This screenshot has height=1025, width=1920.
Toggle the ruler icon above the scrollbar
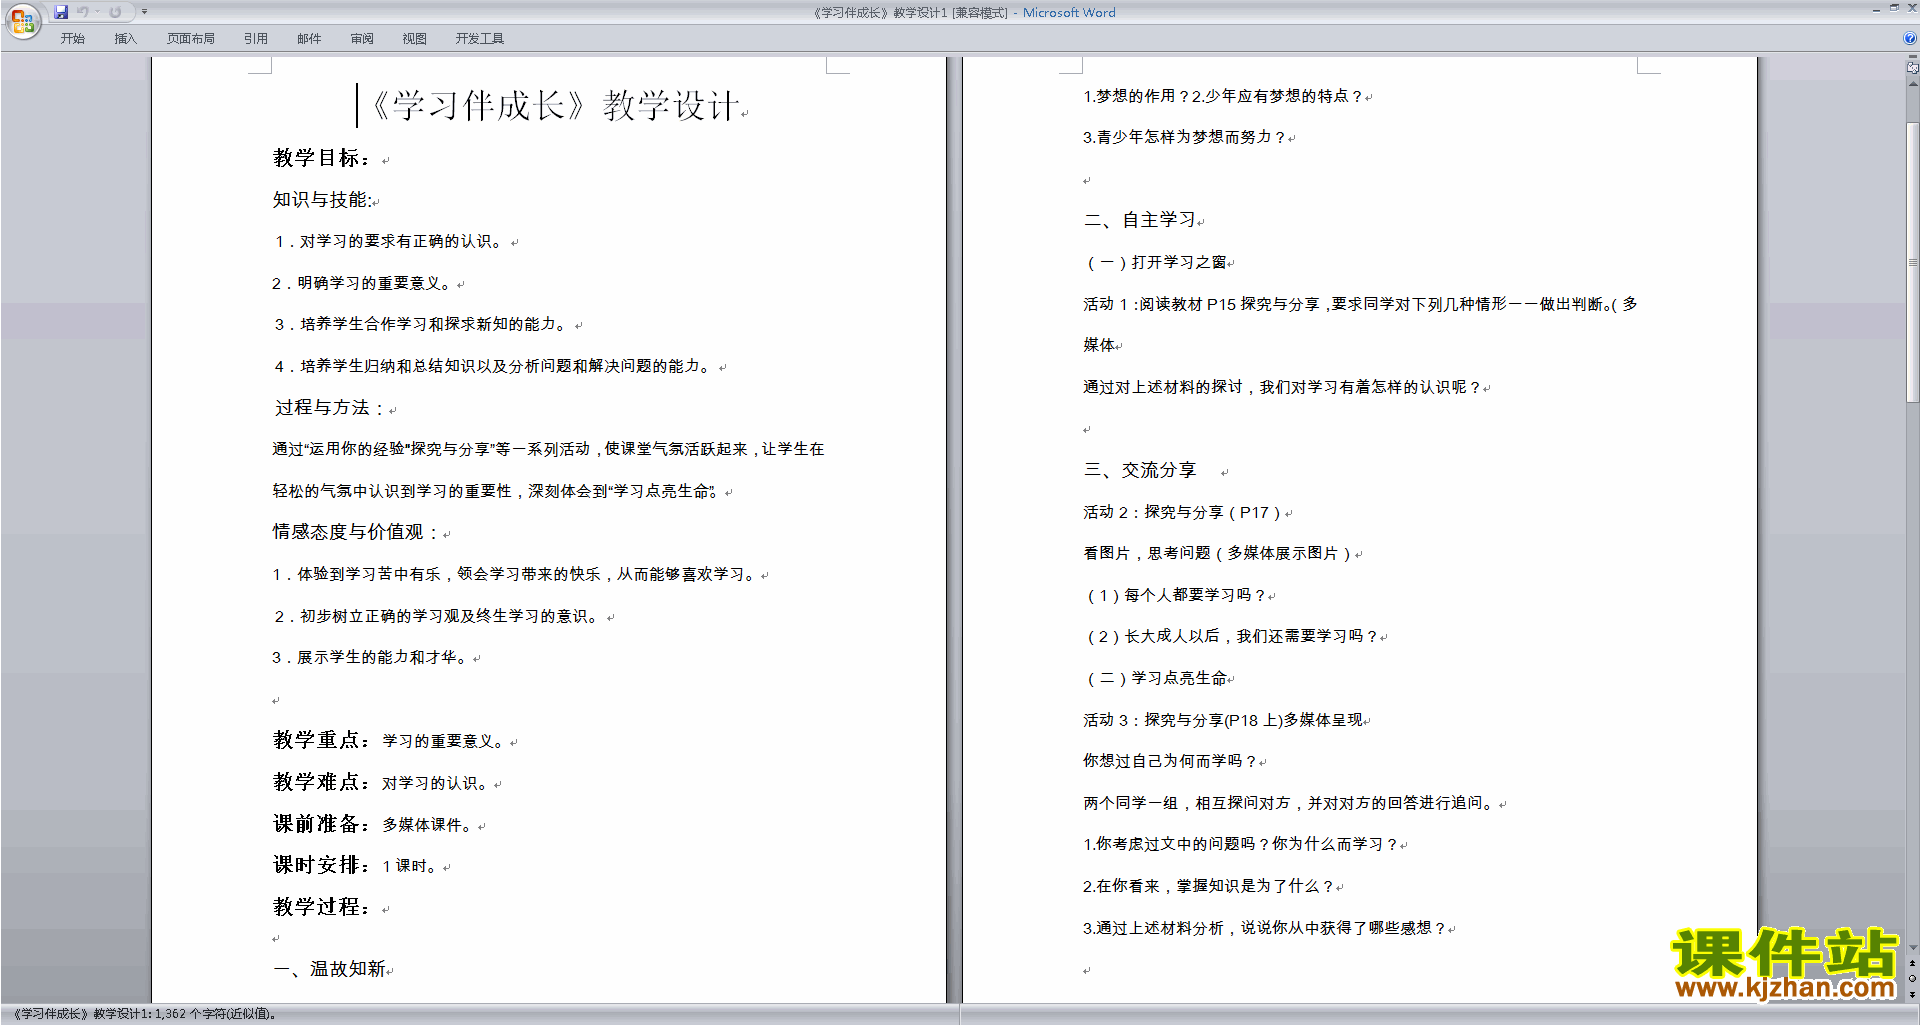click(x=1913, y=68)
